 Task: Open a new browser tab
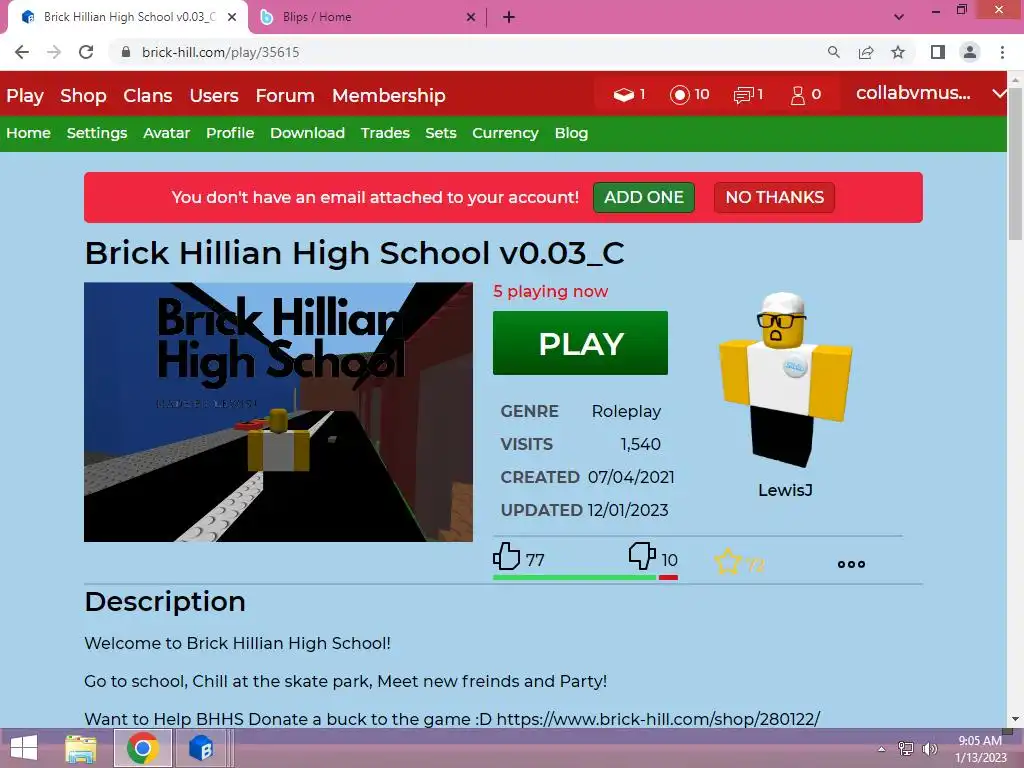click(x=509, y=17)
